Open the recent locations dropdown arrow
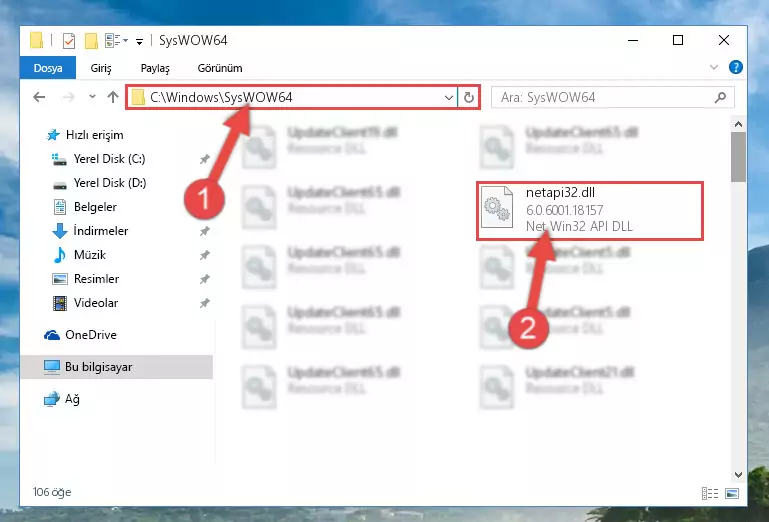Viewport: 769px width, 522px height. (92, 97)
